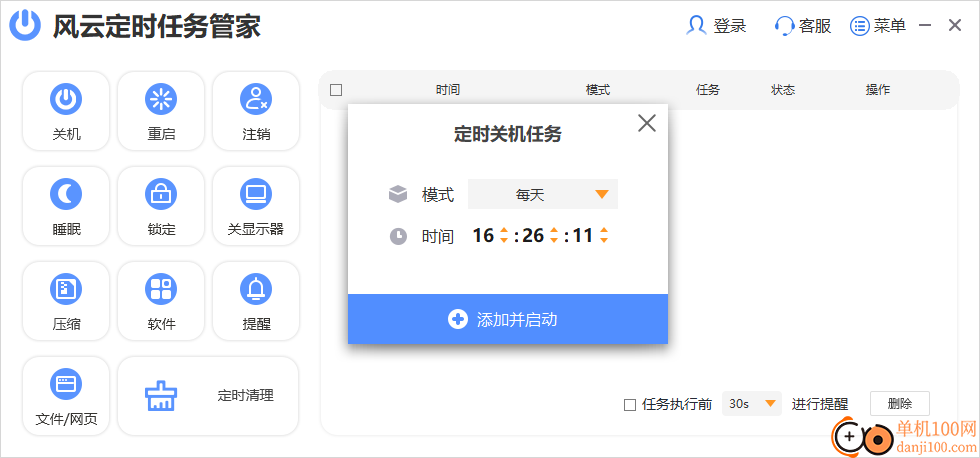
Task: Click the 状态 column header
Action: pos(783,90)
